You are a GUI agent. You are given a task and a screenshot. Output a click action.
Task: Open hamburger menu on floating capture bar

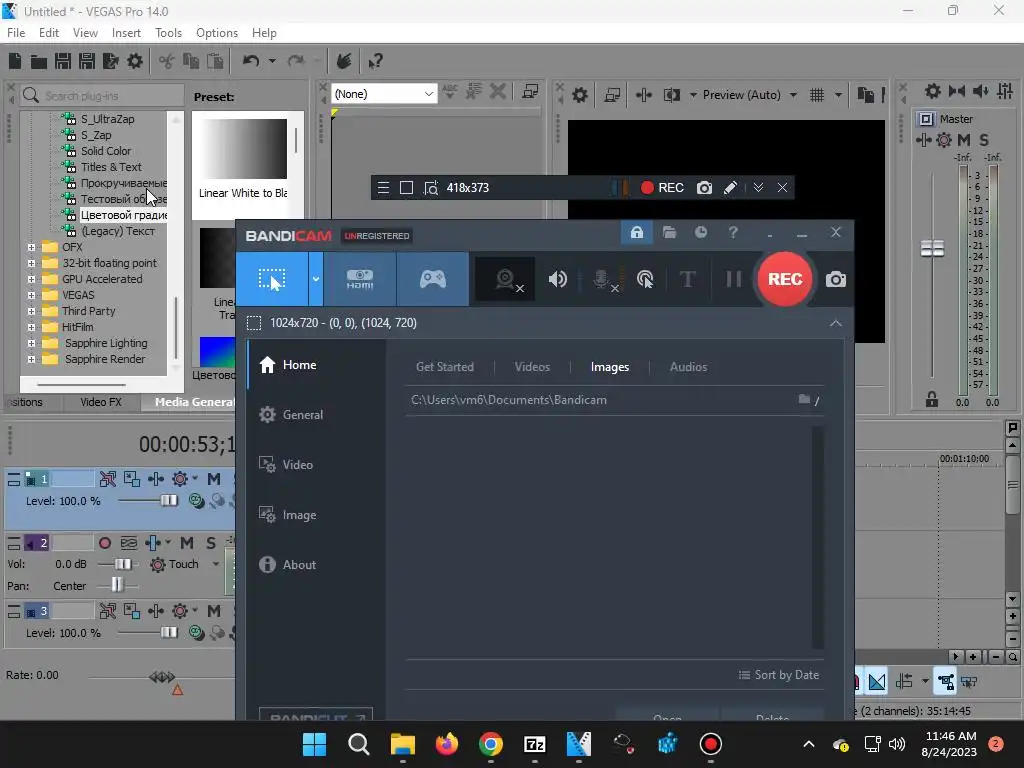tap(383, 188)
